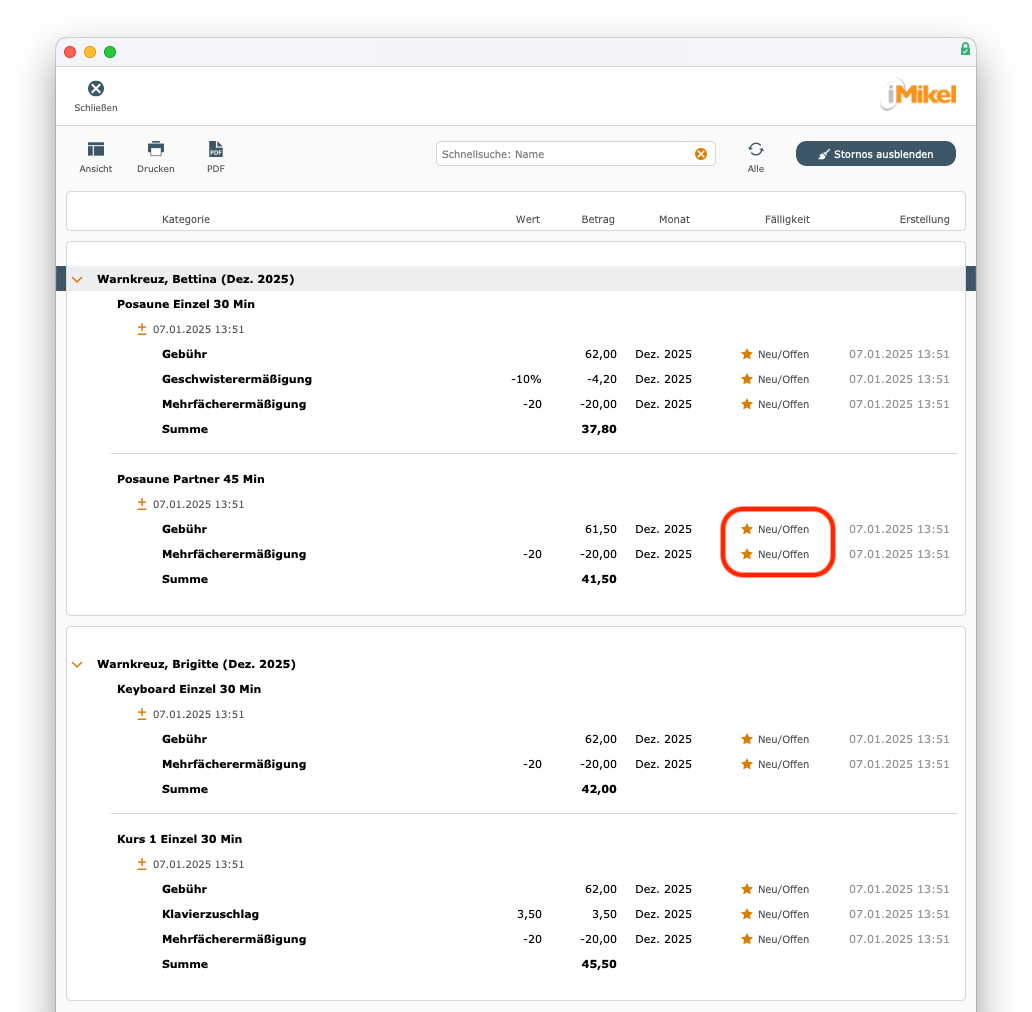
Task: Toggle plus-minus under Keyboard Einzel 30 Min
Action: tap(142, 714)
